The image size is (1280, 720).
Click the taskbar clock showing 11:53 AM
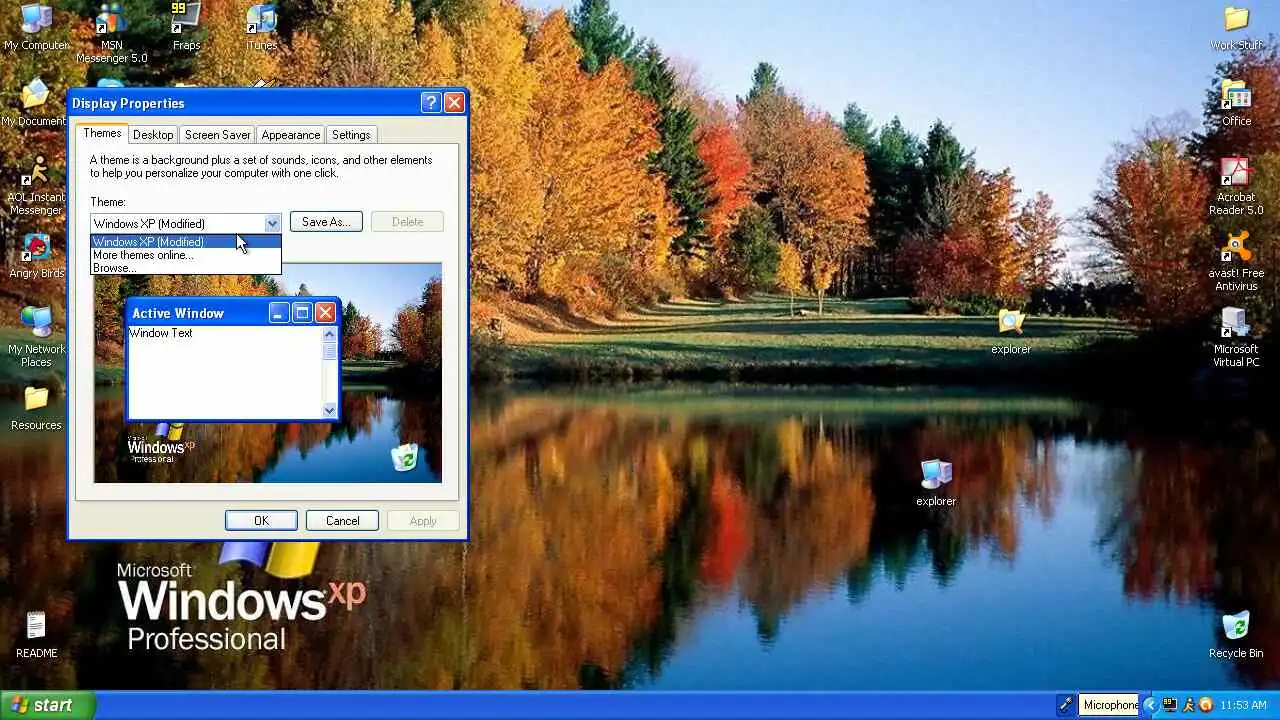pos(1245,705)
